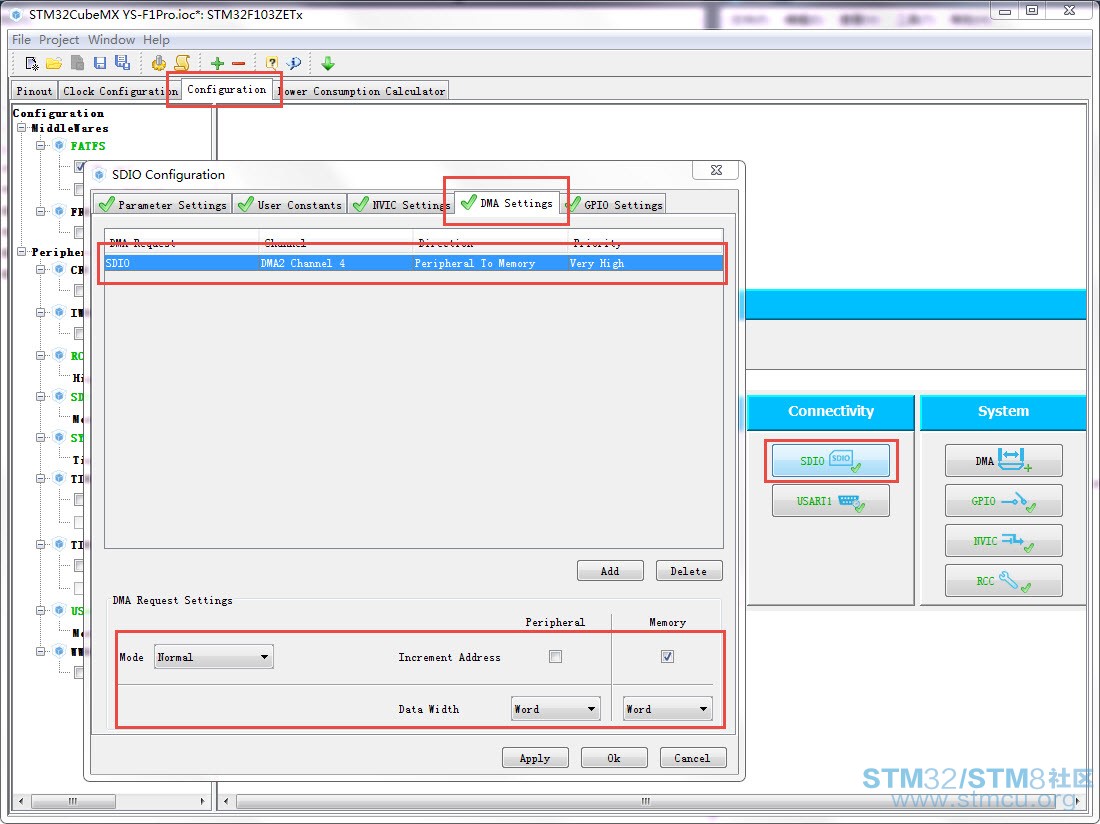Toggle Peripheral Increment Address checkbox
Viewport: 1100px width, 824px height.
pyautogui.click(x=556, y=656)
